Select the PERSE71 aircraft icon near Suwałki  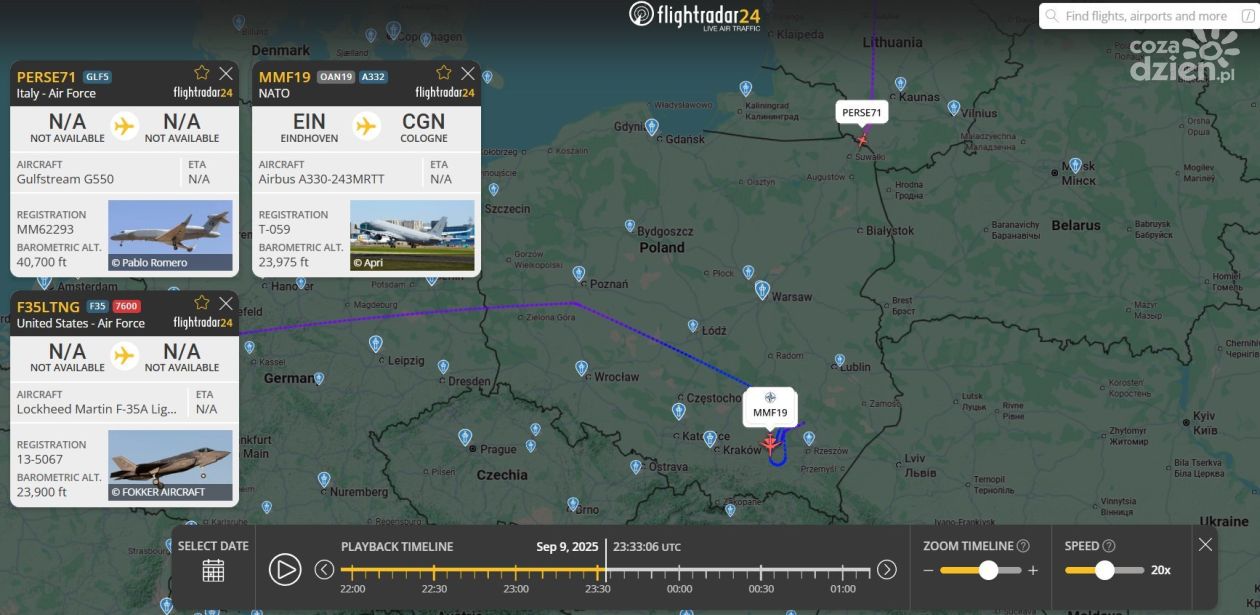[862, 140]
